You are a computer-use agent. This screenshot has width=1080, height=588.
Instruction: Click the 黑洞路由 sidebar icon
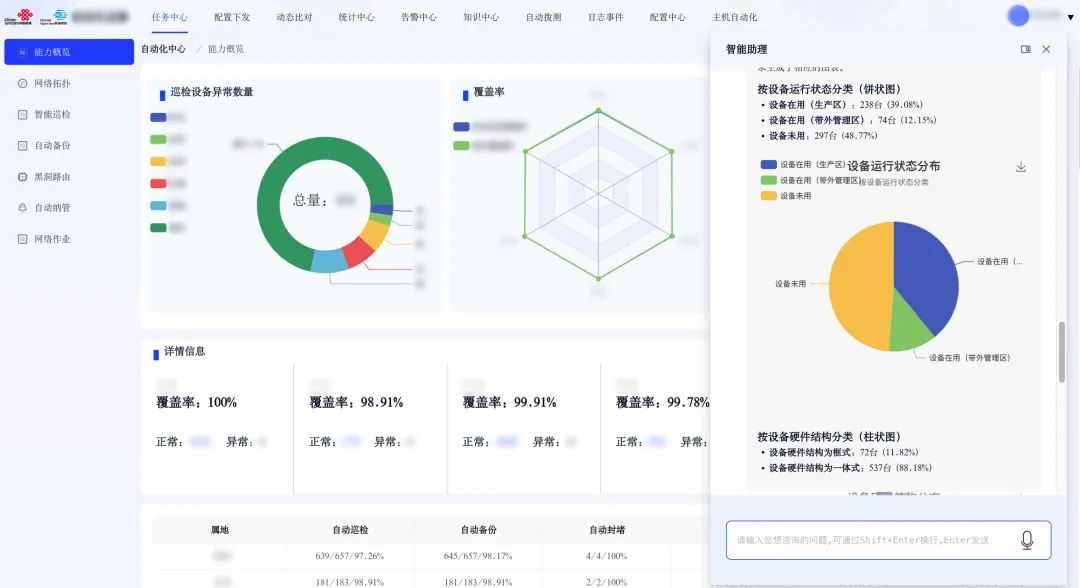23,177
